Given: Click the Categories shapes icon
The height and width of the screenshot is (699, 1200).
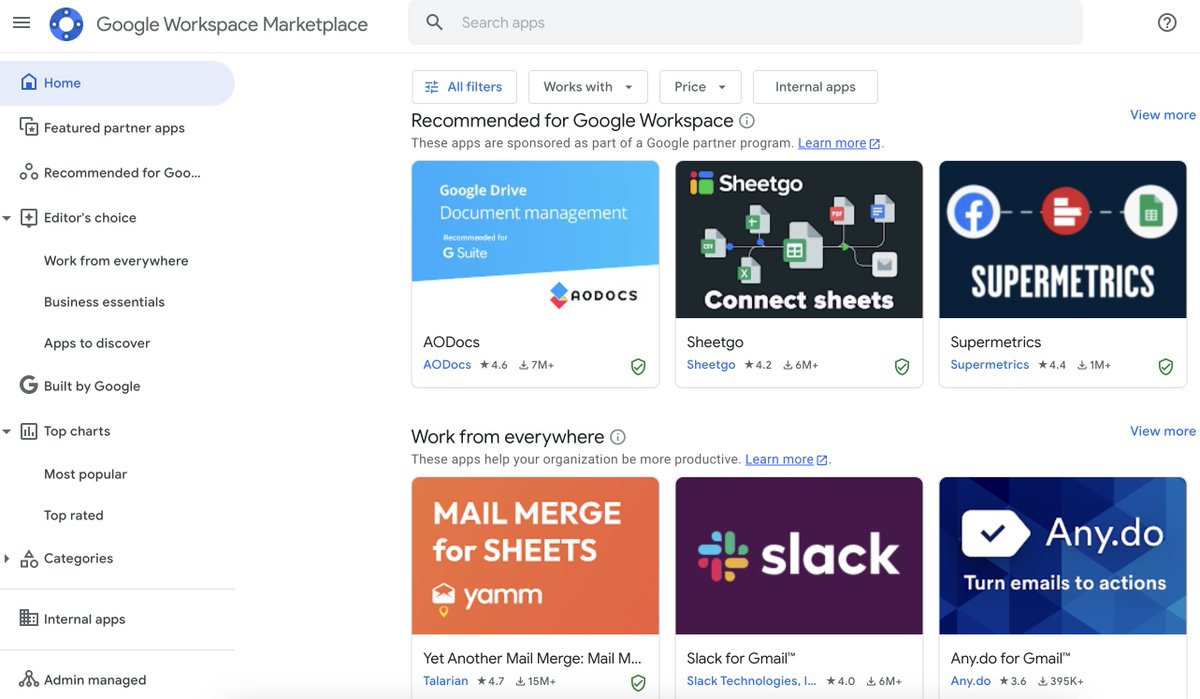Looking at the screenshot, I should click(x=29, y=558).
